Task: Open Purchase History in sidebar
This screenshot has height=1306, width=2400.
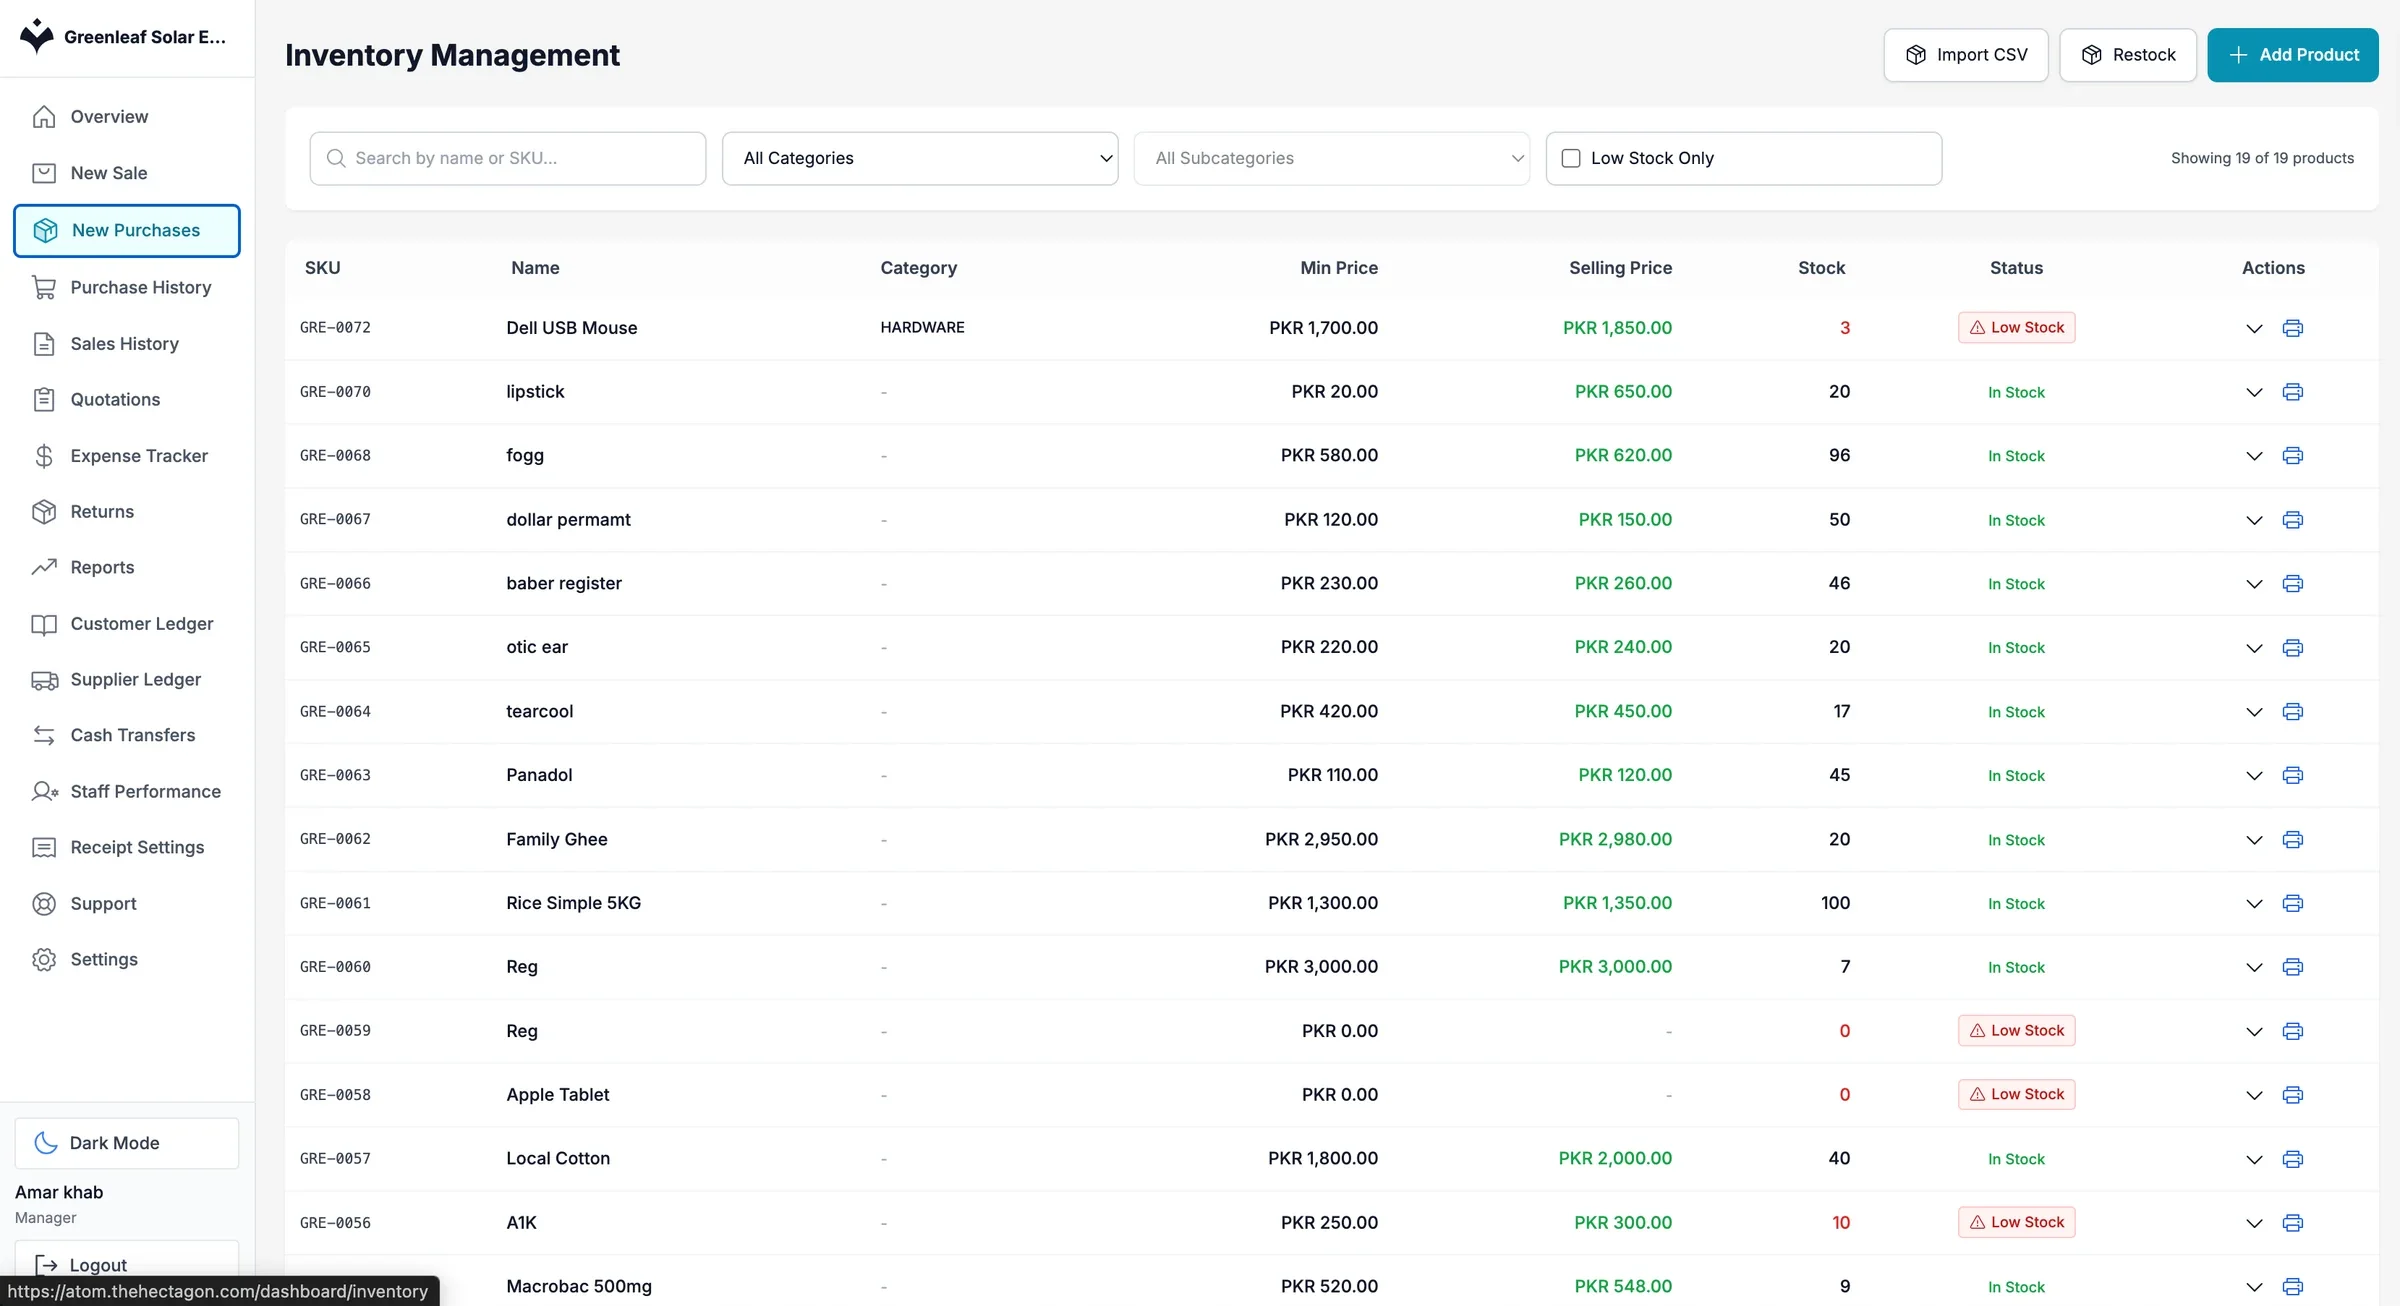Action: click(x=127, y=287)
